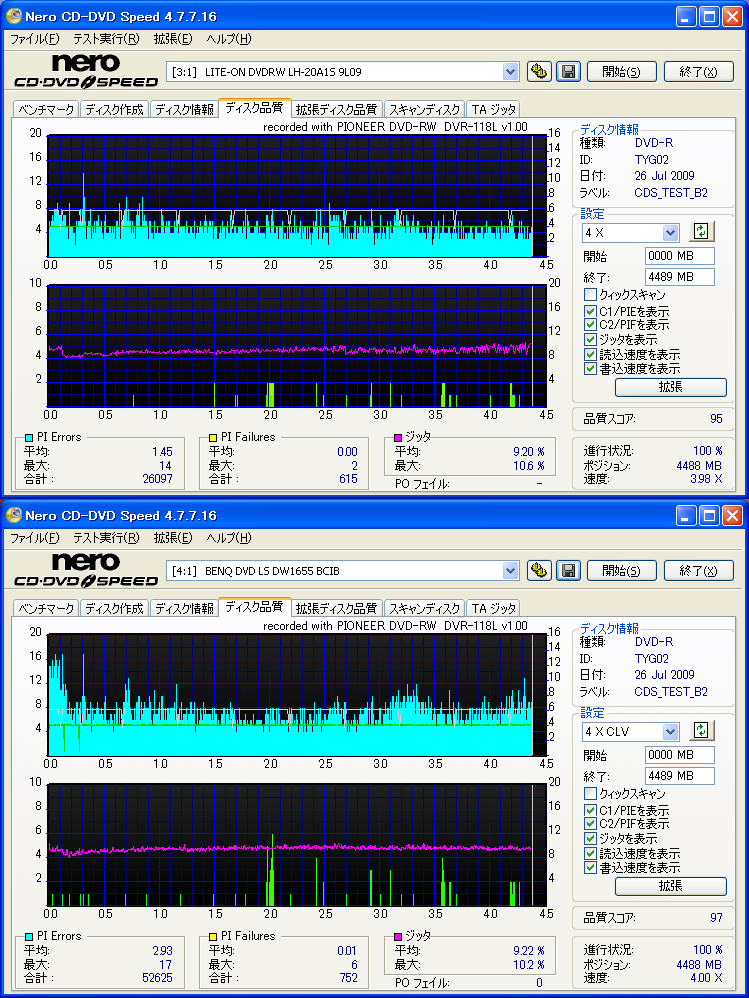Maximize the top Nero window

[709, 17]
